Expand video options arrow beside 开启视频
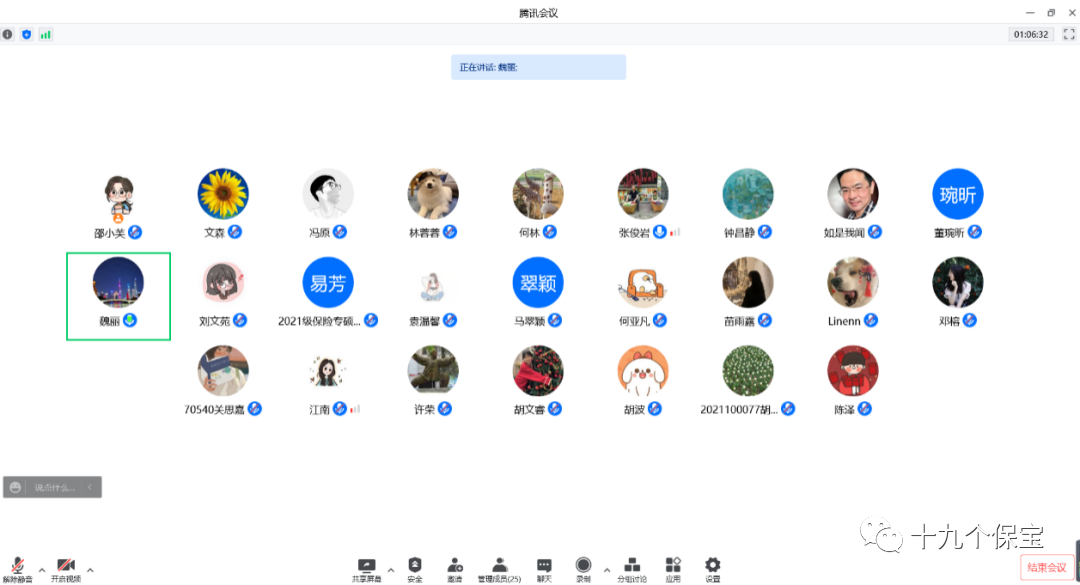 [91, 570]
